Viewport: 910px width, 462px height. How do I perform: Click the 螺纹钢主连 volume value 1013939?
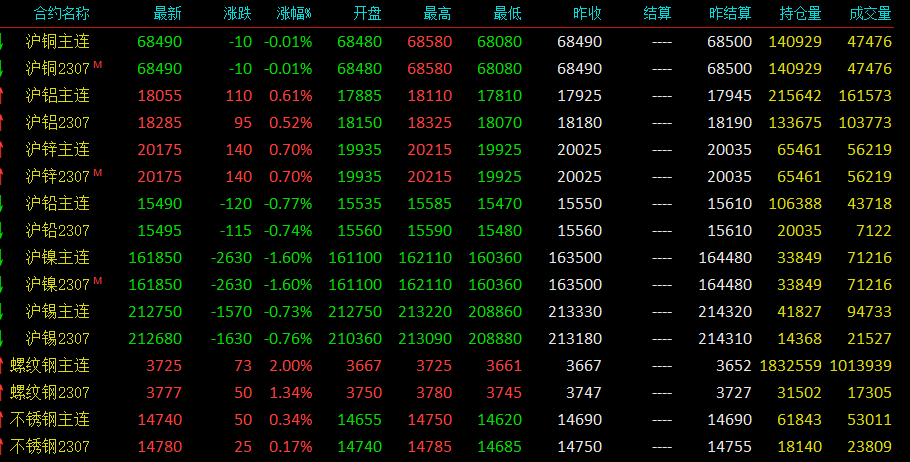[x=861, y=366]
